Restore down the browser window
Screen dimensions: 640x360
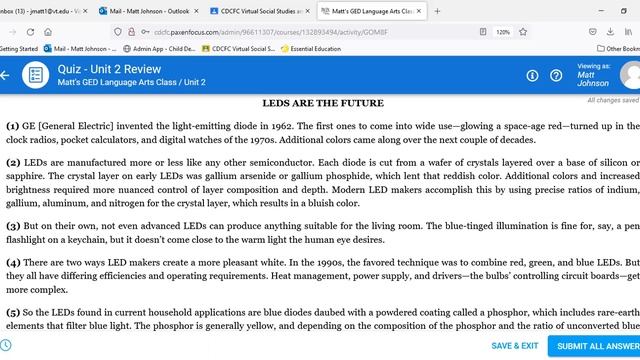(624, 11)
